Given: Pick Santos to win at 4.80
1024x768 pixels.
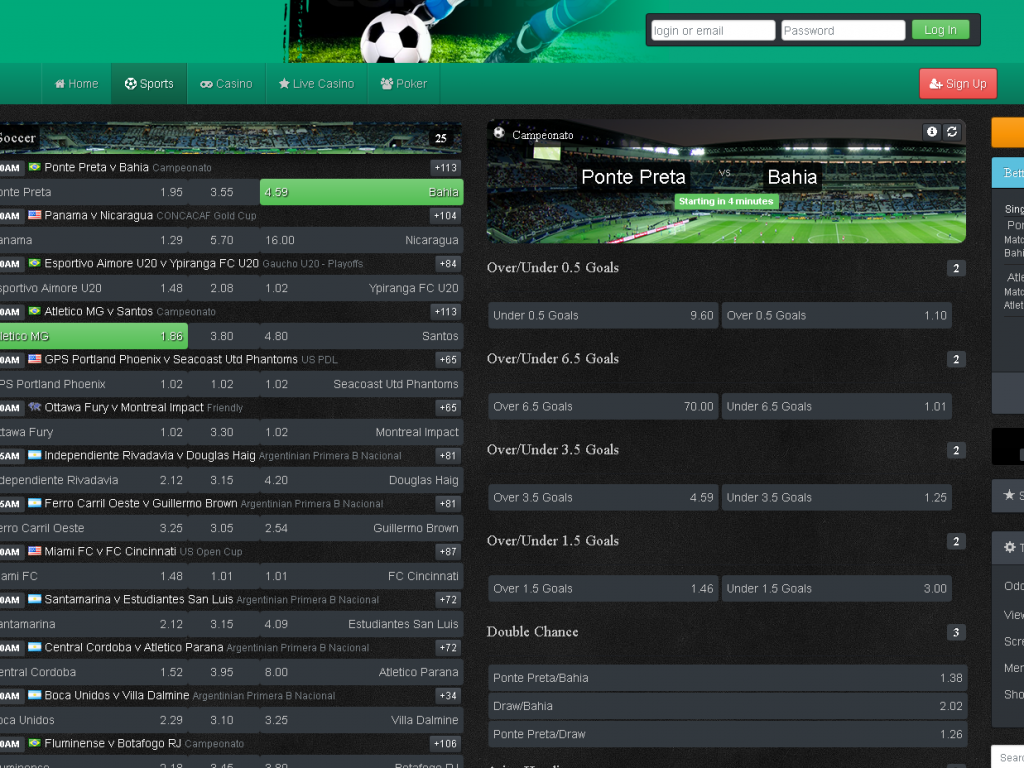Looking at the screenshot, I should 361,336.
